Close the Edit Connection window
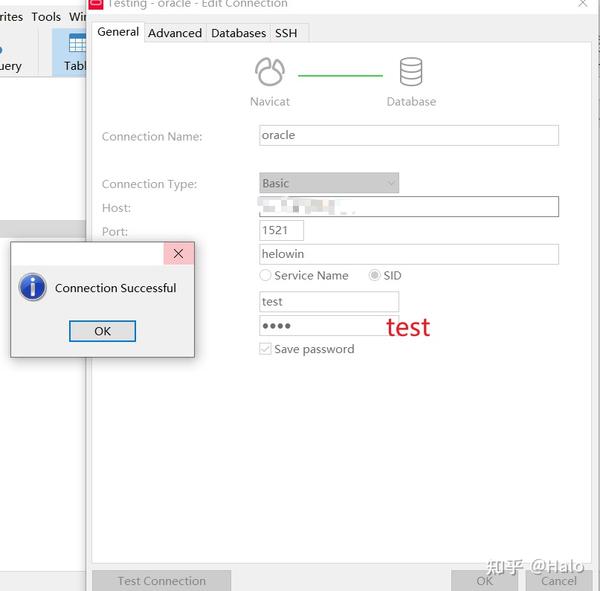The image size is (600, 591). point(582,4)
